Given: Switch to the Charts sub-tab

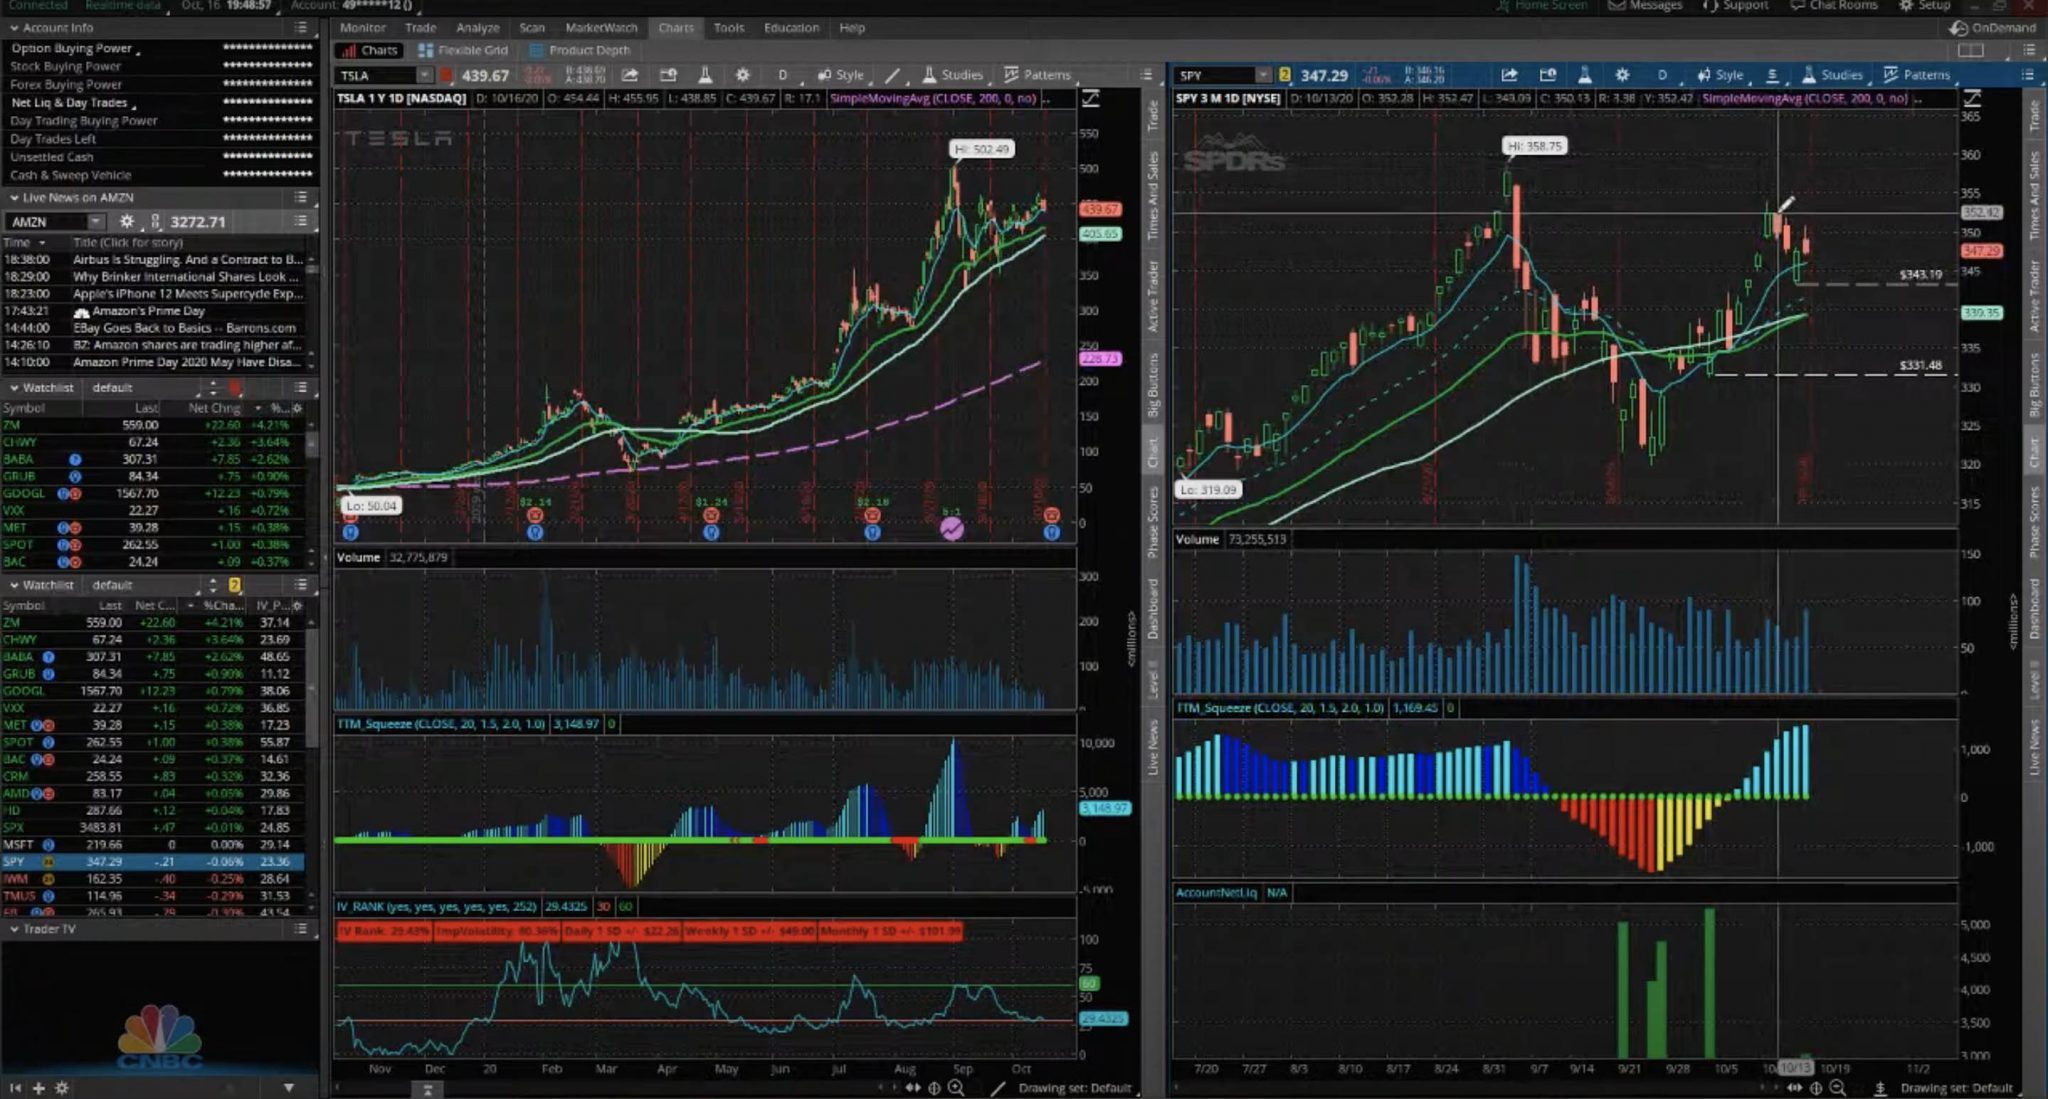Looking at the screenshot, I should tap(370, 50).
